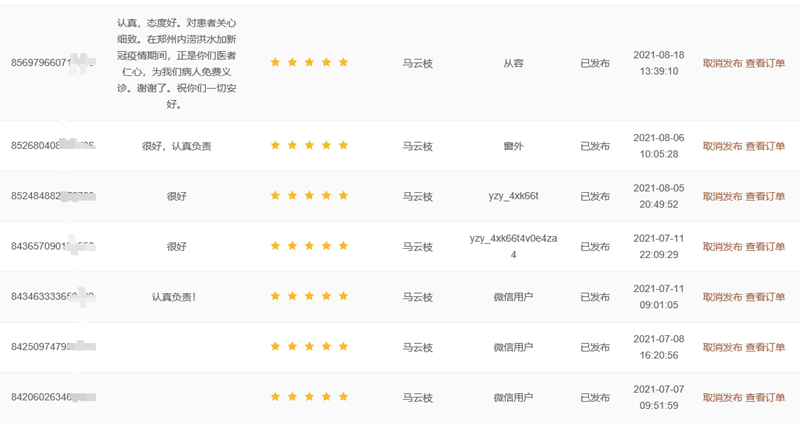Click the second star in the 认真负责! review row
Viewport: 800px width, 430px height.
pos(292,297)
